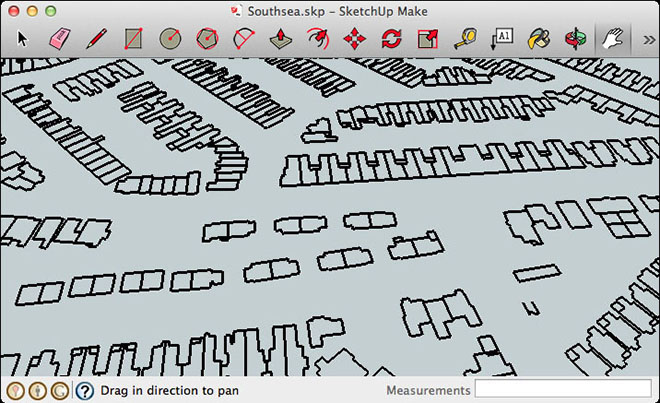Click the Pan hand tool
Screen dimensions: 660x403
pyautogui.click(x=612, y=39)
